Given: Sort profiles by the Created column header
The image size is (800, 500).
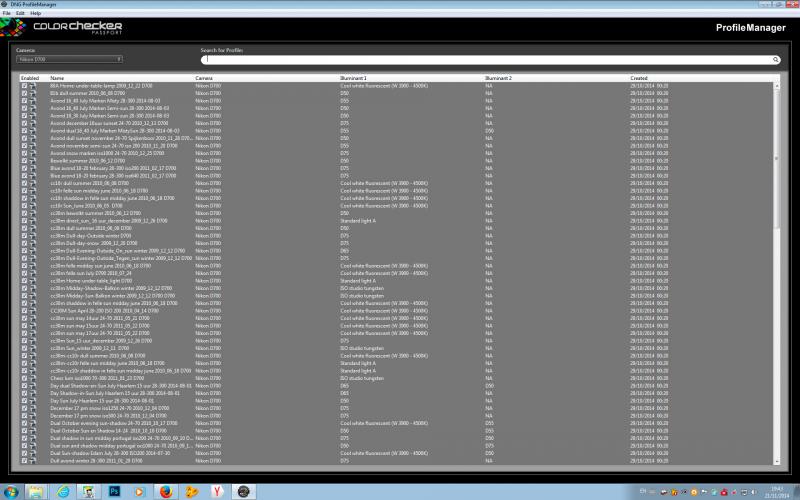Looking at the screenshot, I should pos(639,78).
